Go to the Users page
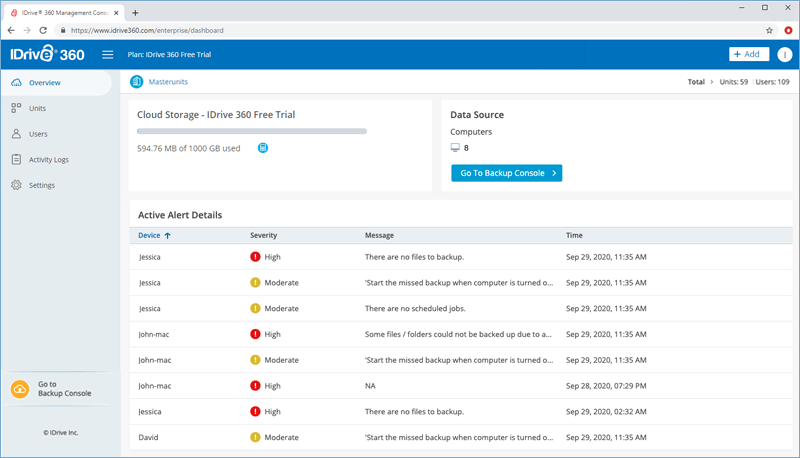The height and width of the screenshot is (458, 800). click(38, 134)
